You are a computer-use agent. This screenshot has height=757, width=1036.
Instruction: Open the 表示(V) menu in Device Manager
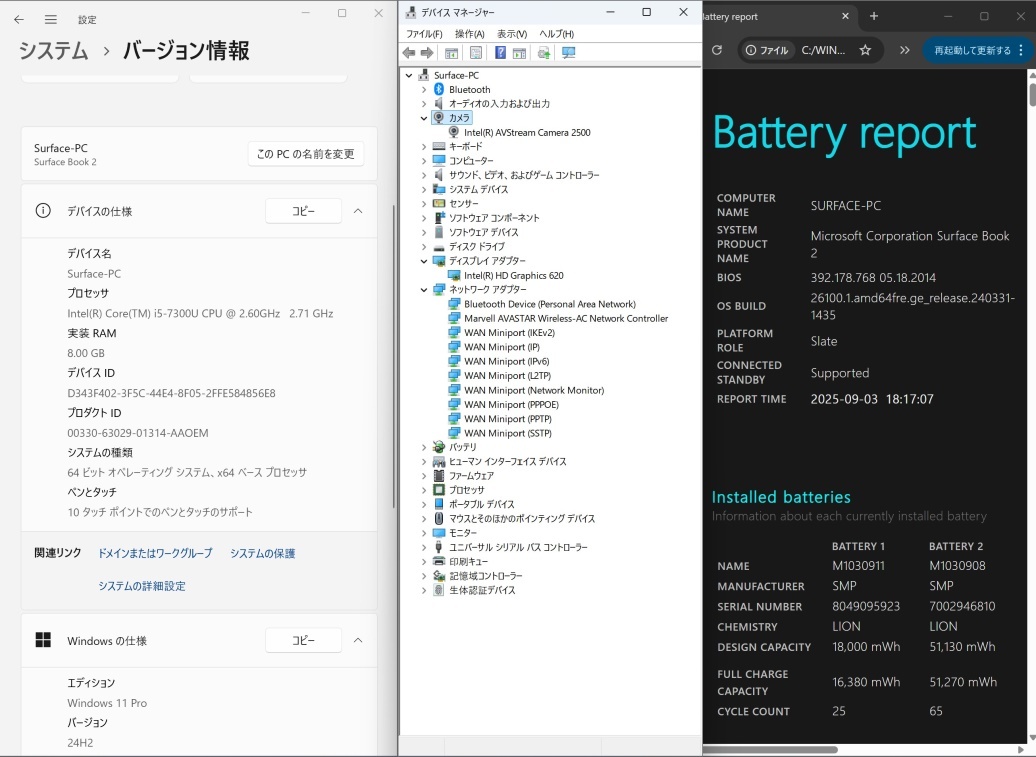point(512,34)
